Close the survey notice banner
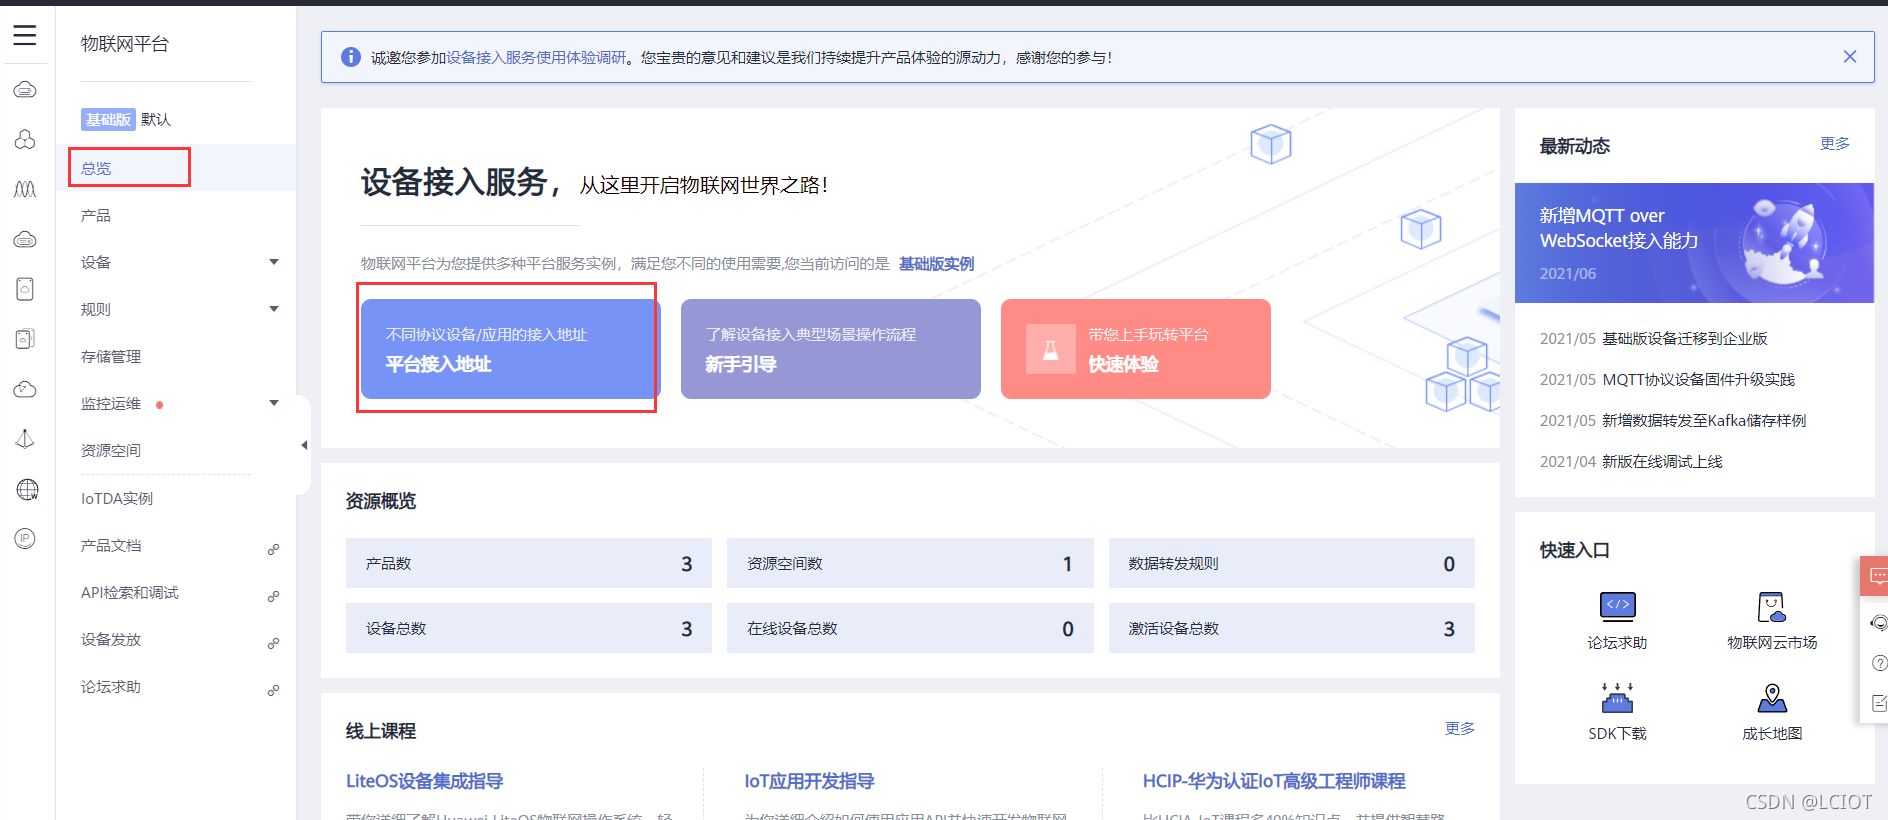This screenshot has width=1888, height=820. (x=1850, y=57)
